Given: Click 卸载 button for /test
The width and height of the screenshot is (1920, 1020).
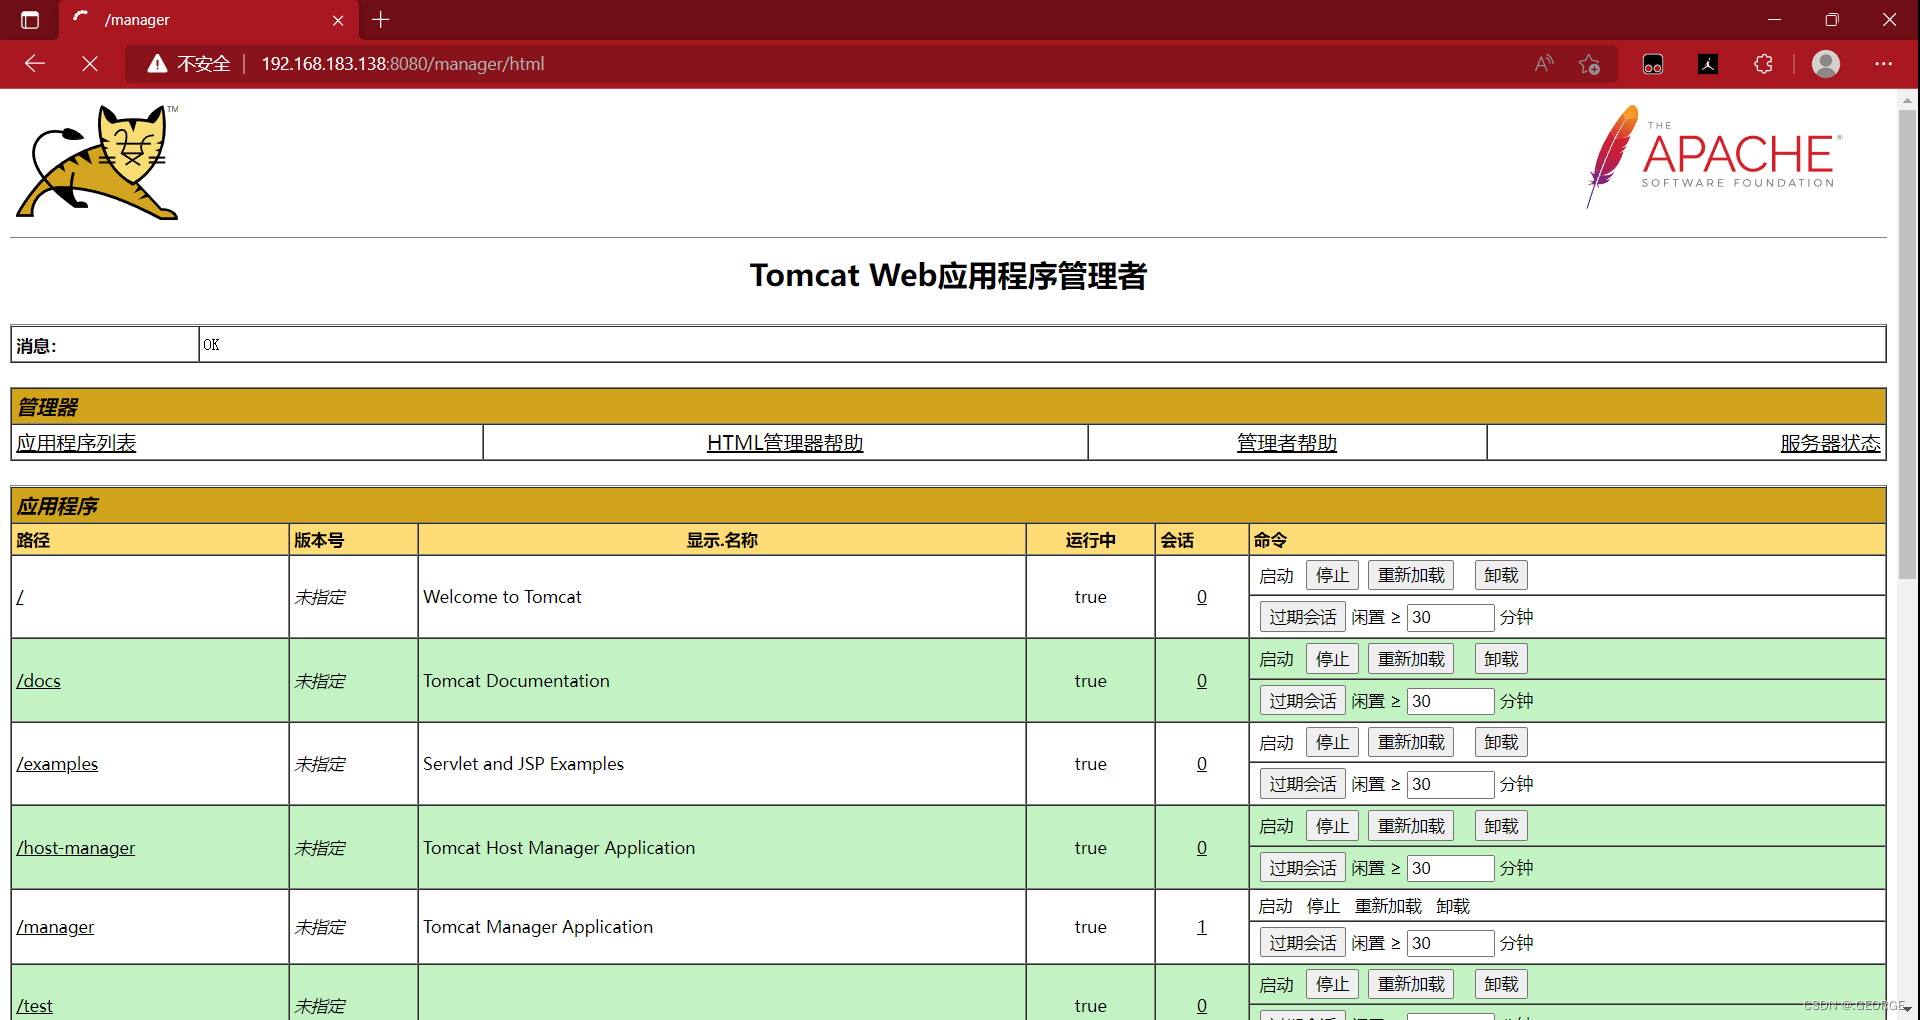Looking at the screenshot, I should pyautogui.click(x=1501, y=984).
